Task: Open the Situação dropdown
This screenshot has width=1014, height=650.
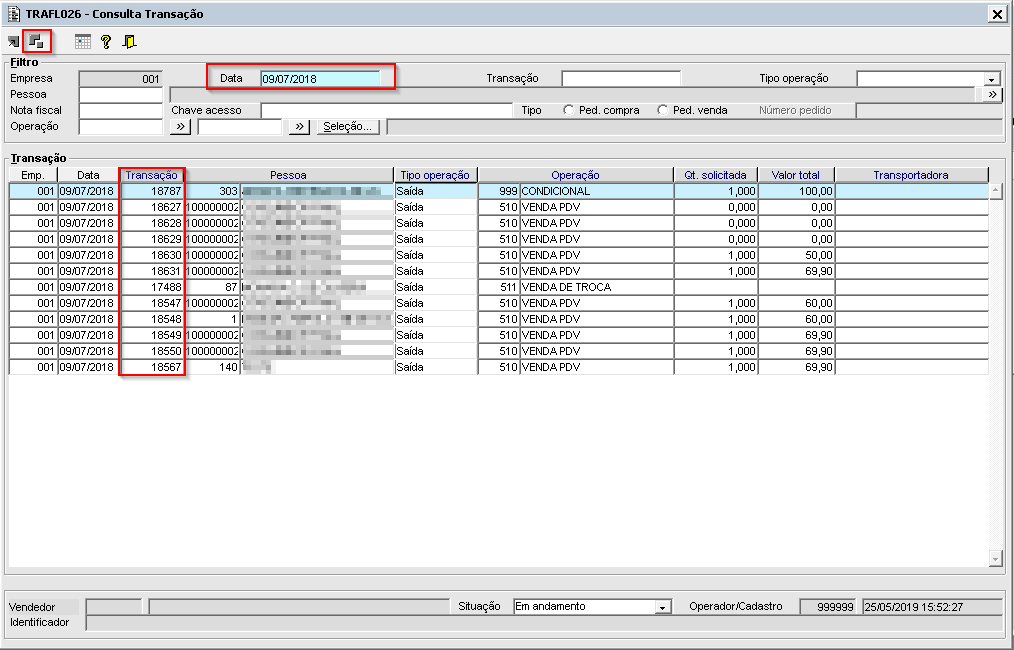Action: pos(662,607)
